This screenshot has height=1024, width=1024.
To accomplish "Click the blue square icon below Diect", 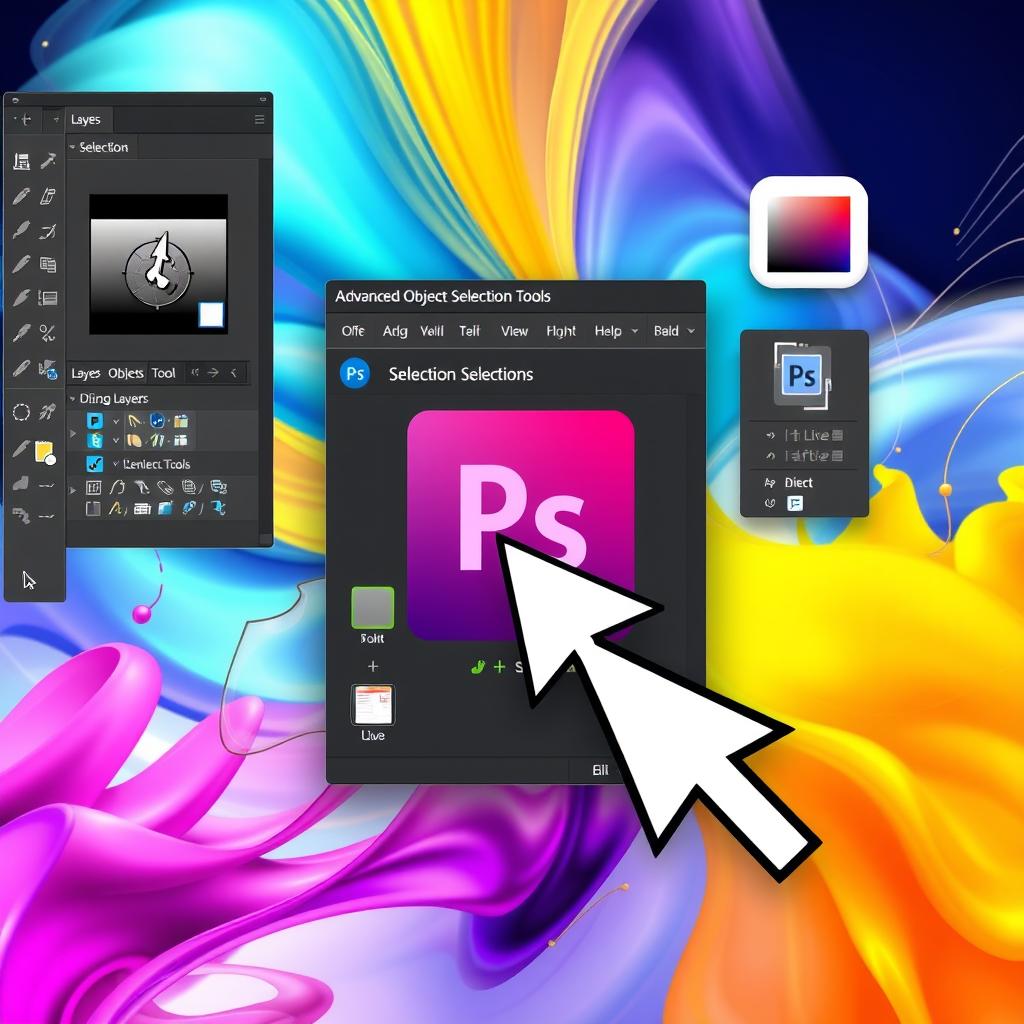I will [795, 504].
